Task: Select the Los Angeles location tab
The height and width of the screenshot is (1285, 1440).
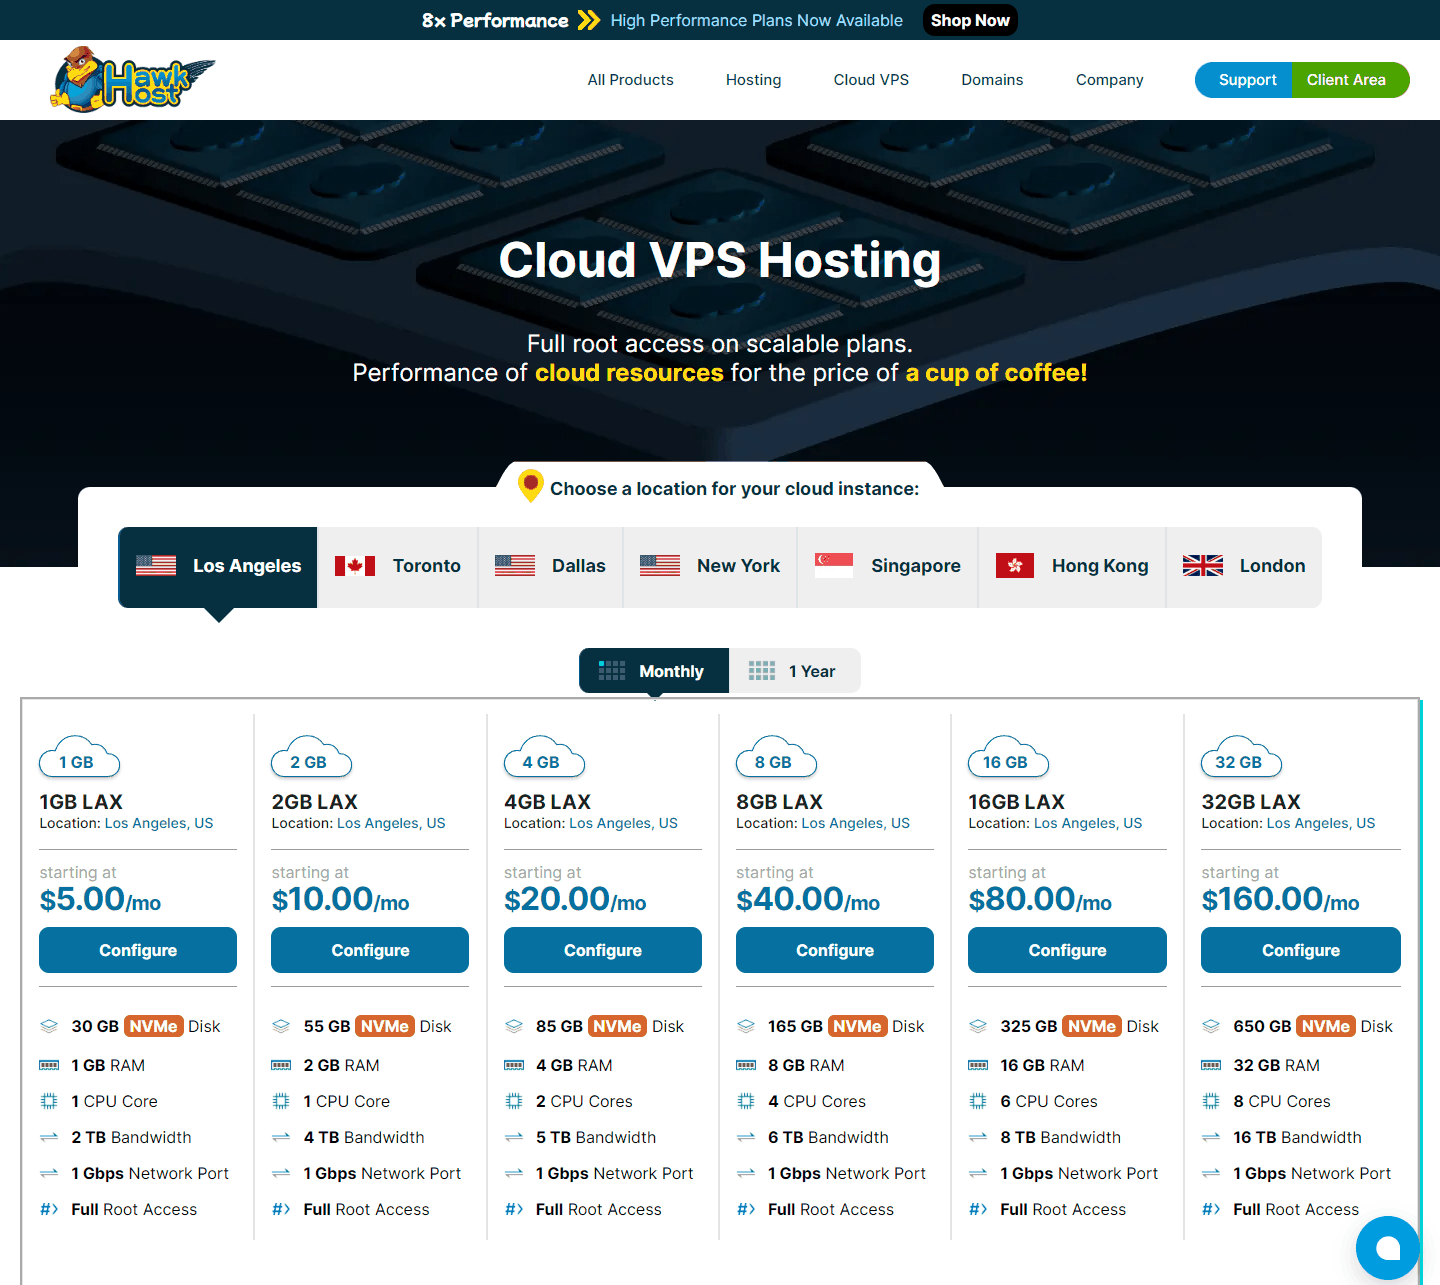Action: (x=218, y=567)
